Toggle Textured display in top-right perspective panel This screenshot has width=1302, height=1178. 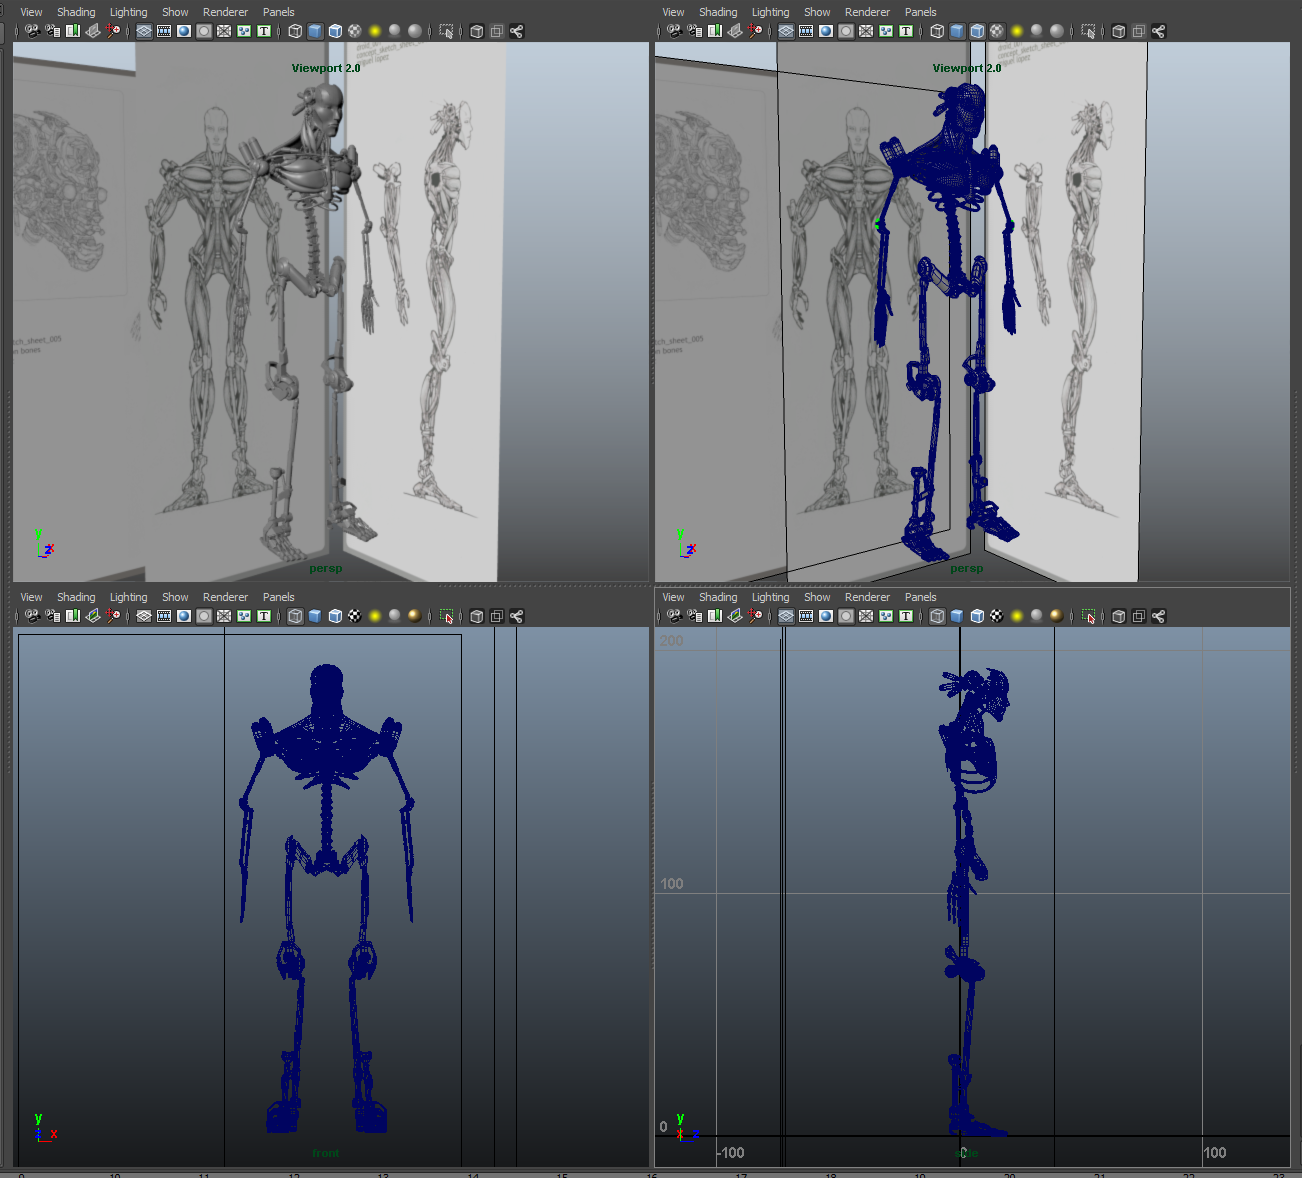click(997, 31)
